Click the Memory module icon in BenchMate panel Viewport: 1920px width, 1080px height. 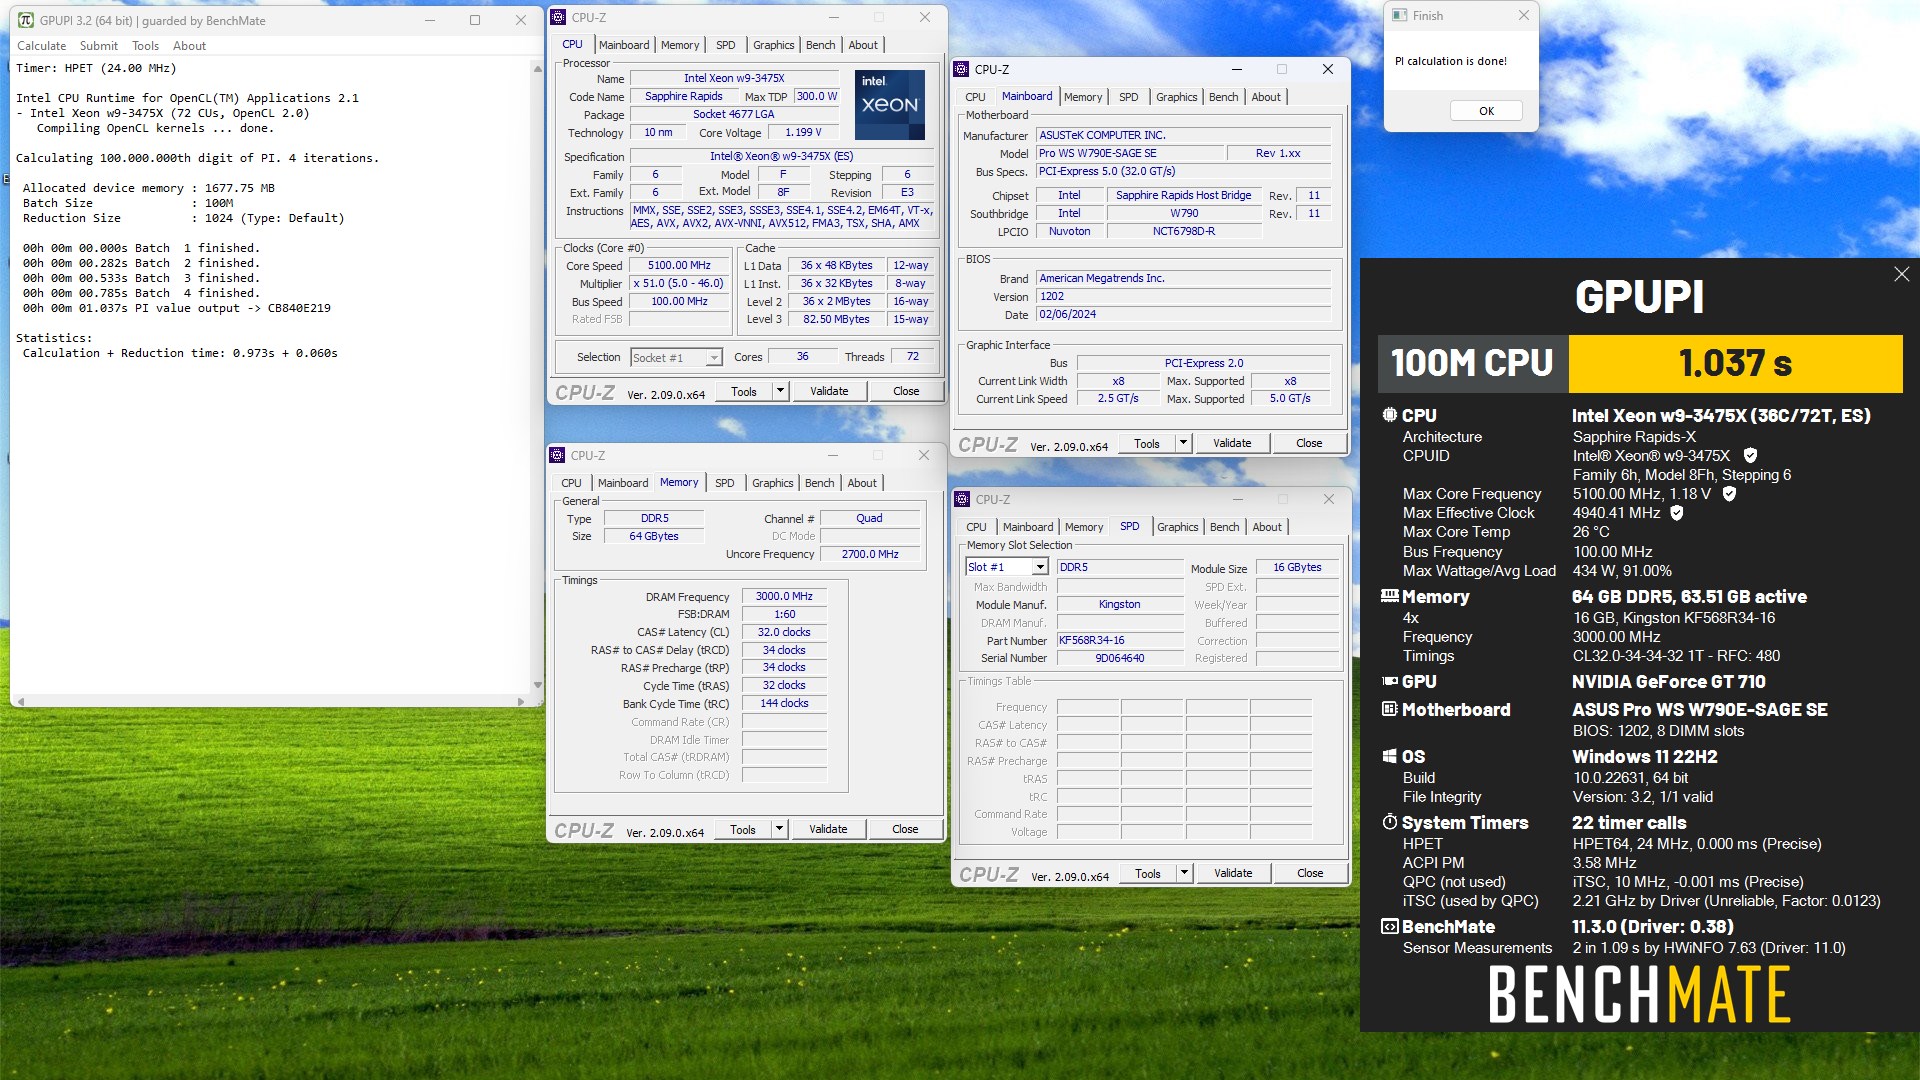tap(1390, 596)
